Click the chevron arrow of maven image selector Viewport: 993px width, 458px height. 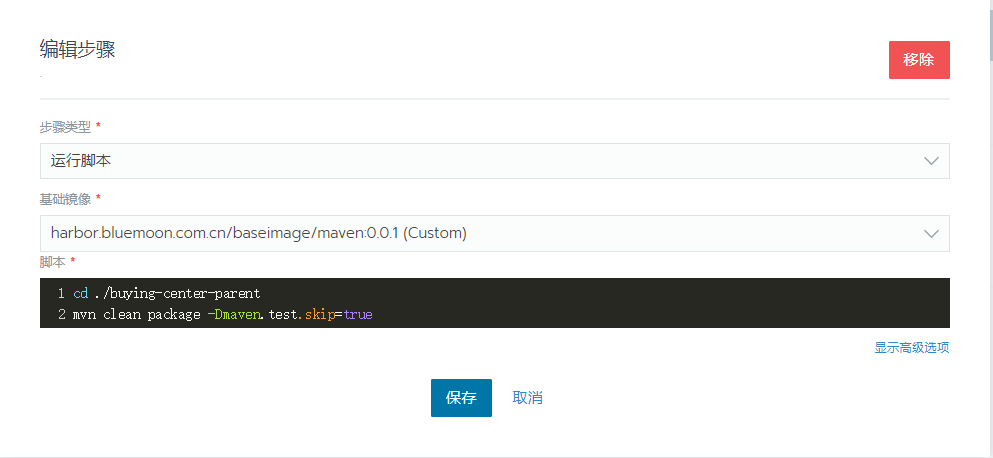[931, 233]
